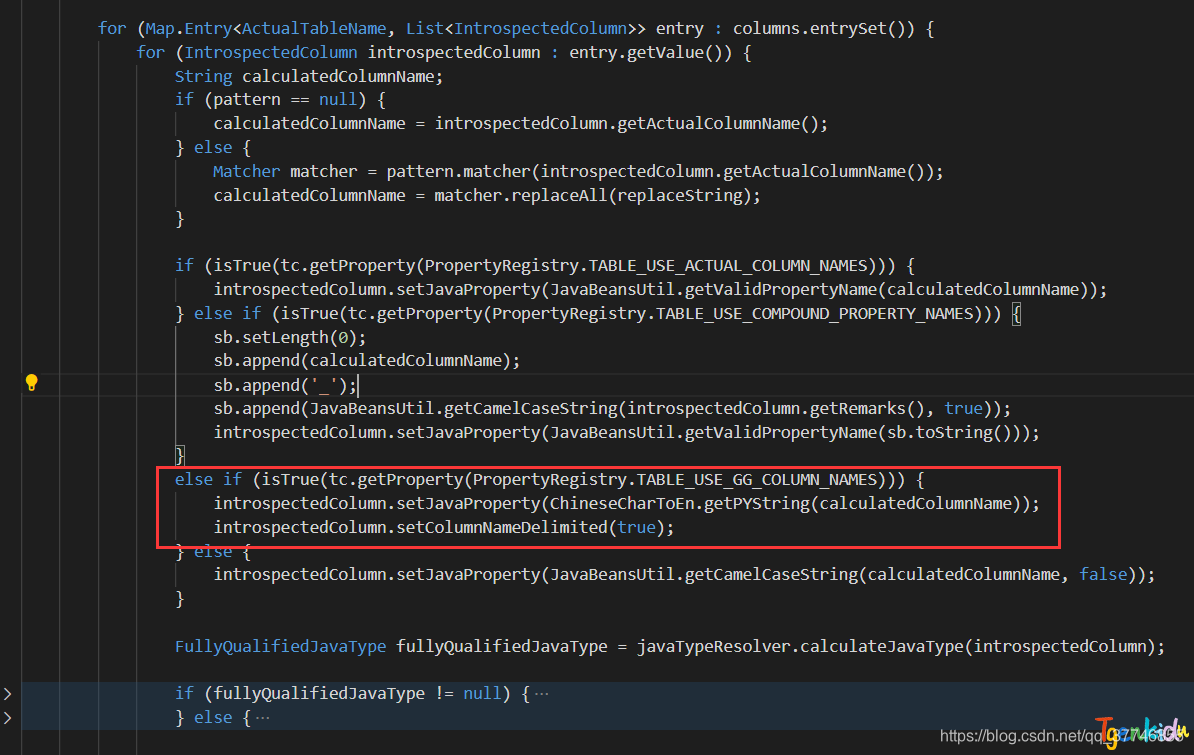The height and width of the screenshot is (755, 1194).
Task: Expand the folded '} else {' block at bottom
Action: [8, 717]
